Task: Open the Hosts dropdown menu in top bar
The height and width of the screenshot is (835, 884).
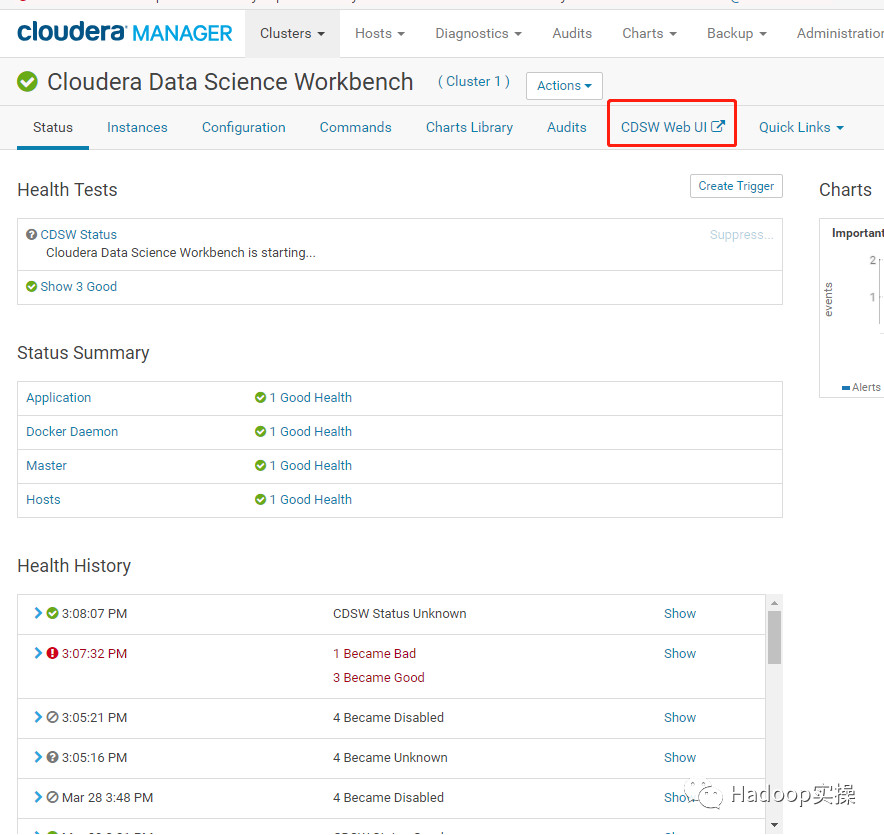Action: tap(379, 33)
